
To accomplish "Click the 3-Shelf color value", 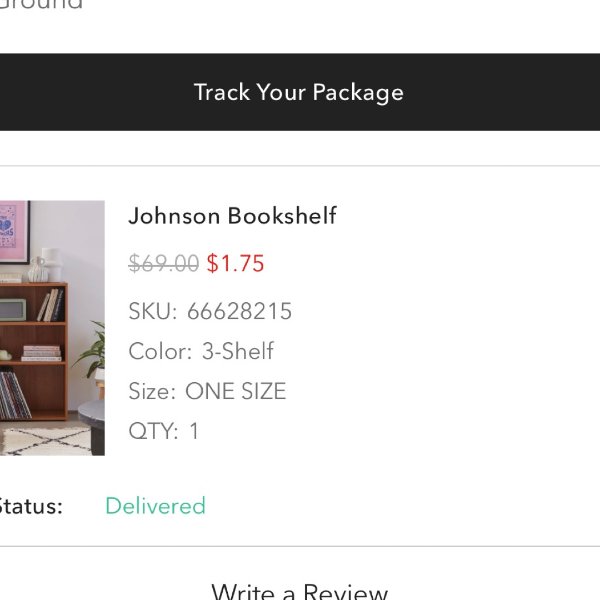I will click(238, 351).
